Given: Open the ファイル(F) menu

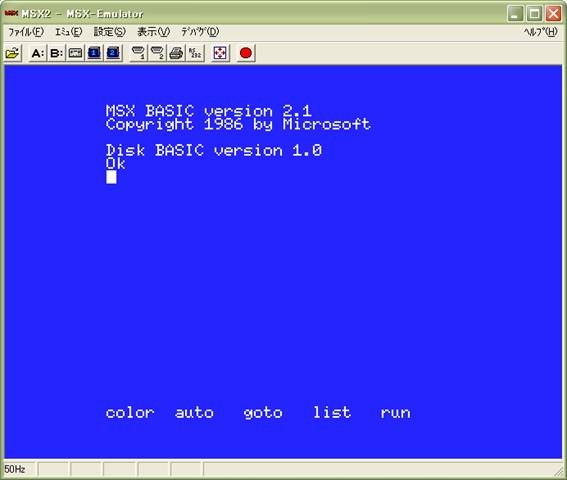Looking at the screenshot, I should (26, 32).
